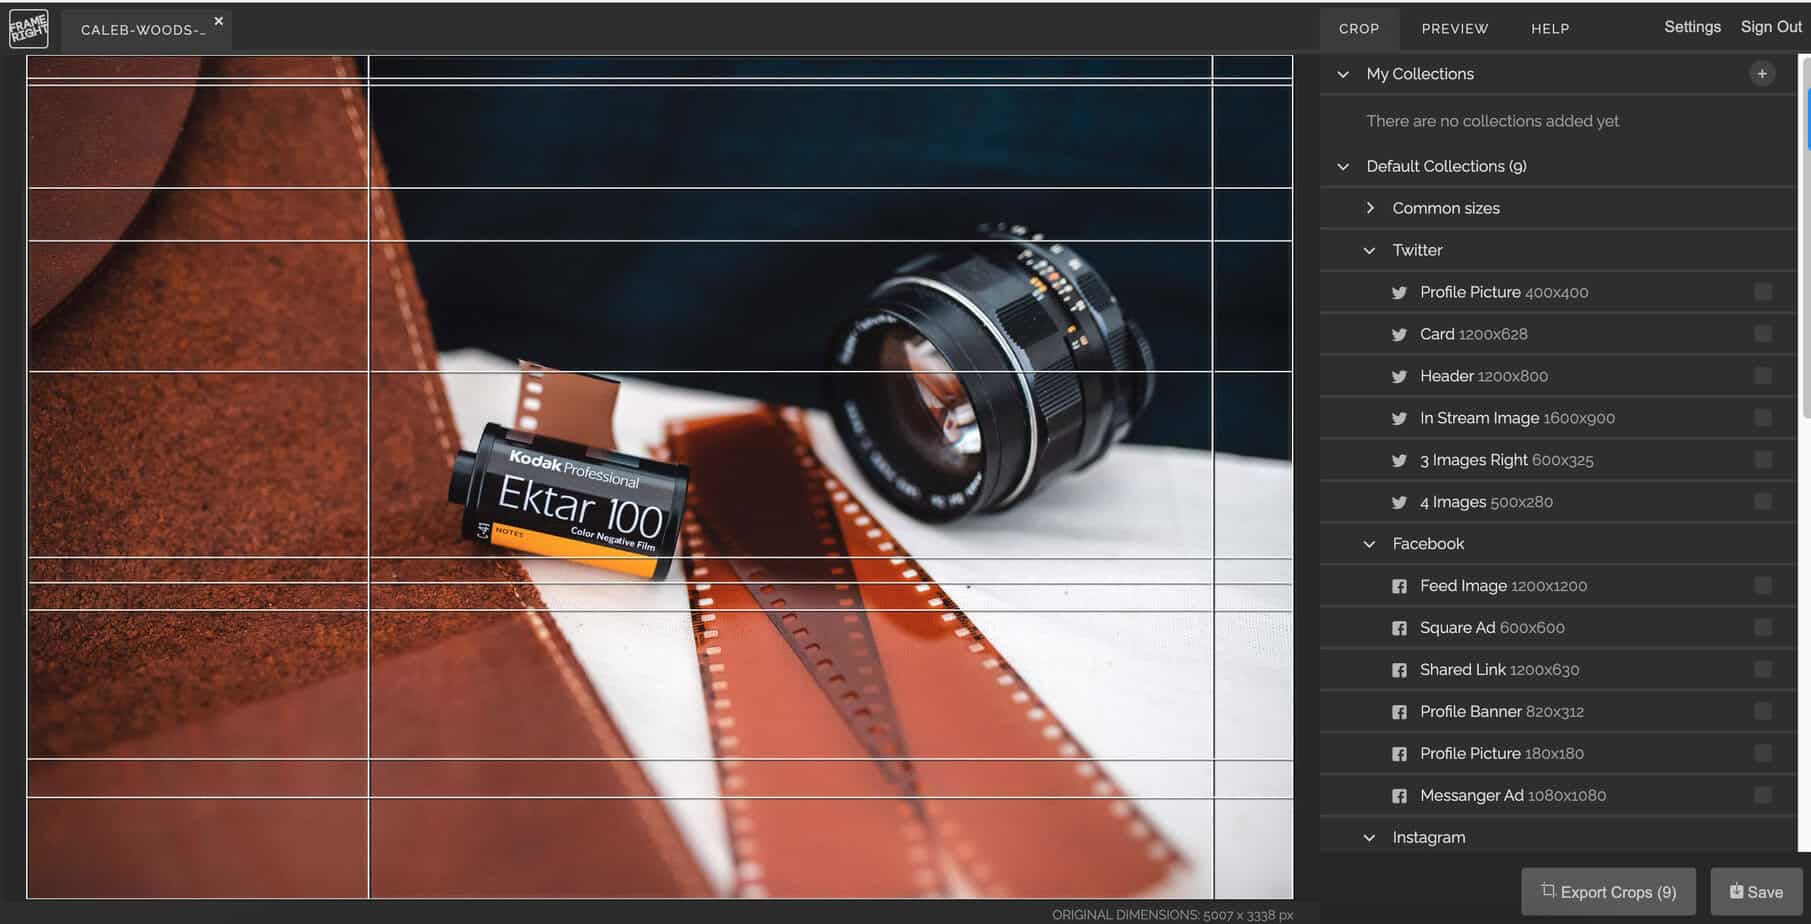Click Facebook icon beside Feed Image

pos(1399,587)
